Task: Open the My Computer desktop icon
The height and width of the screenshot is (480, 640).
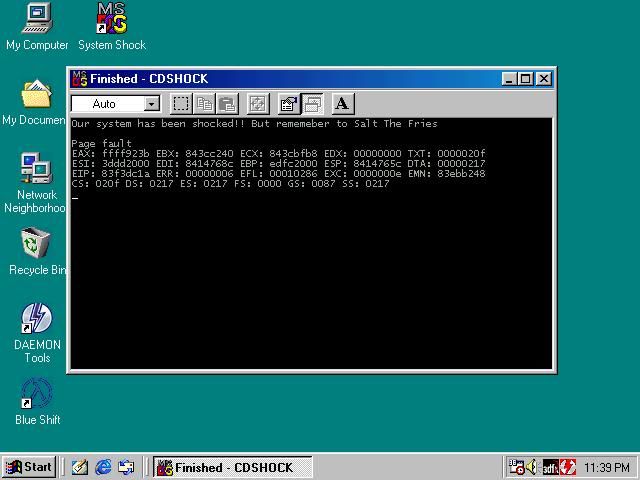Action: (37, 26)
